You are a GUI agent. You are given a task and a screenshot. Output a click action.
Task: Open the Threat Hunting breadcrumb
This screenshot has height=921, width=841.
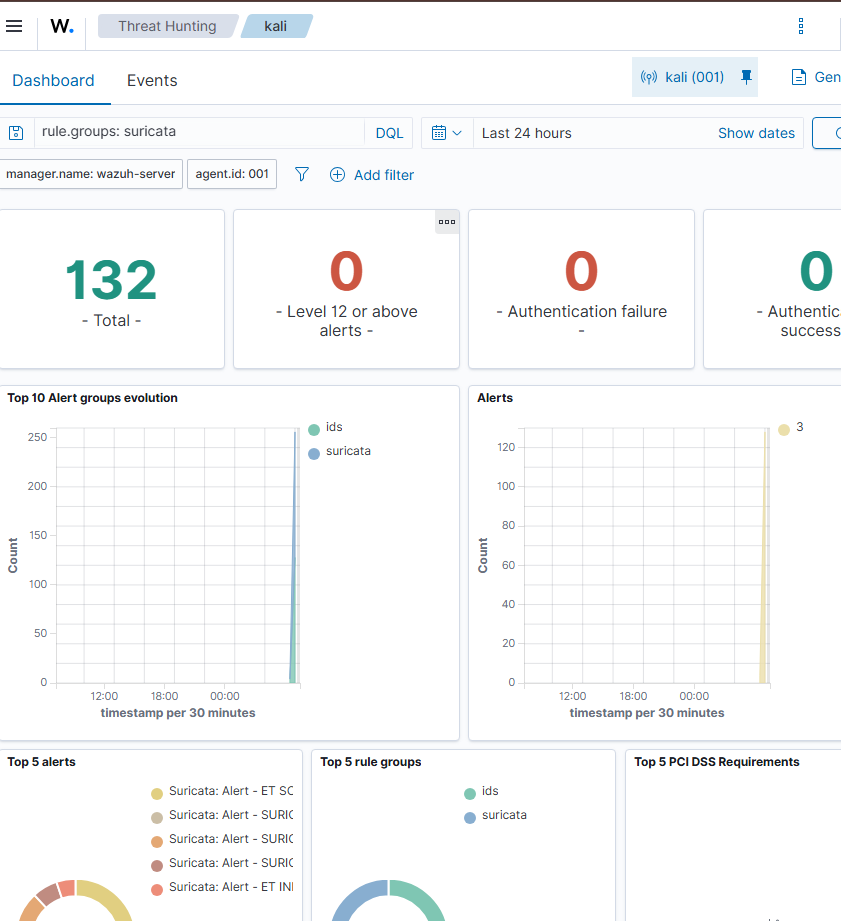(167, 26)
